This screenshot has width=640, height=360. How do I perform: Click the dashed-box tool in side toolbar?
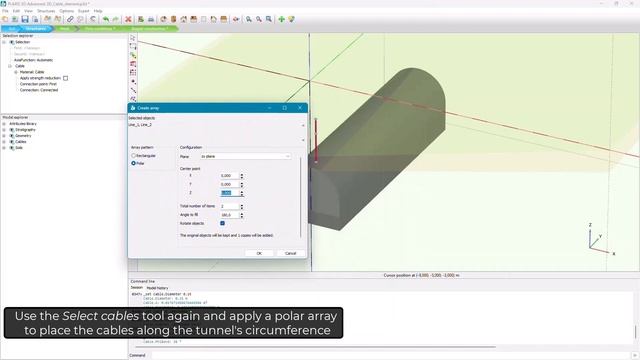click(133, 73)
